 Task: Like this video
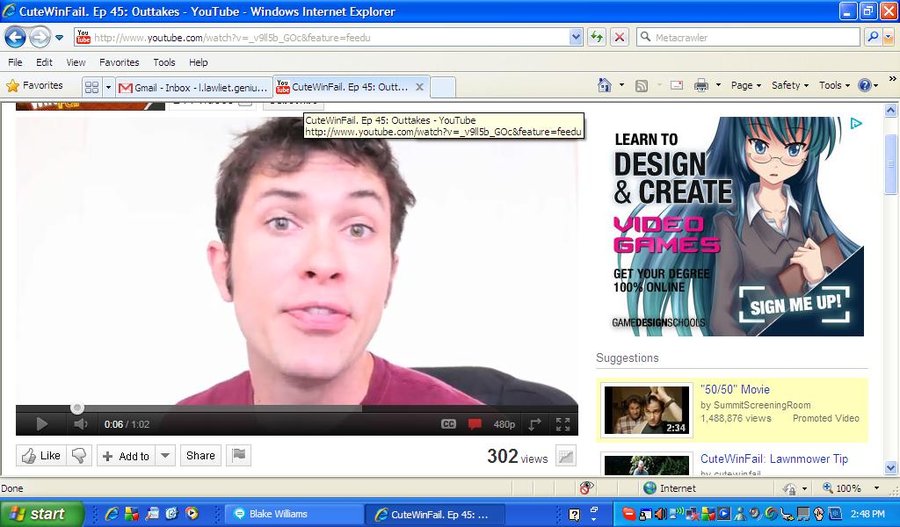pos(41,456)
